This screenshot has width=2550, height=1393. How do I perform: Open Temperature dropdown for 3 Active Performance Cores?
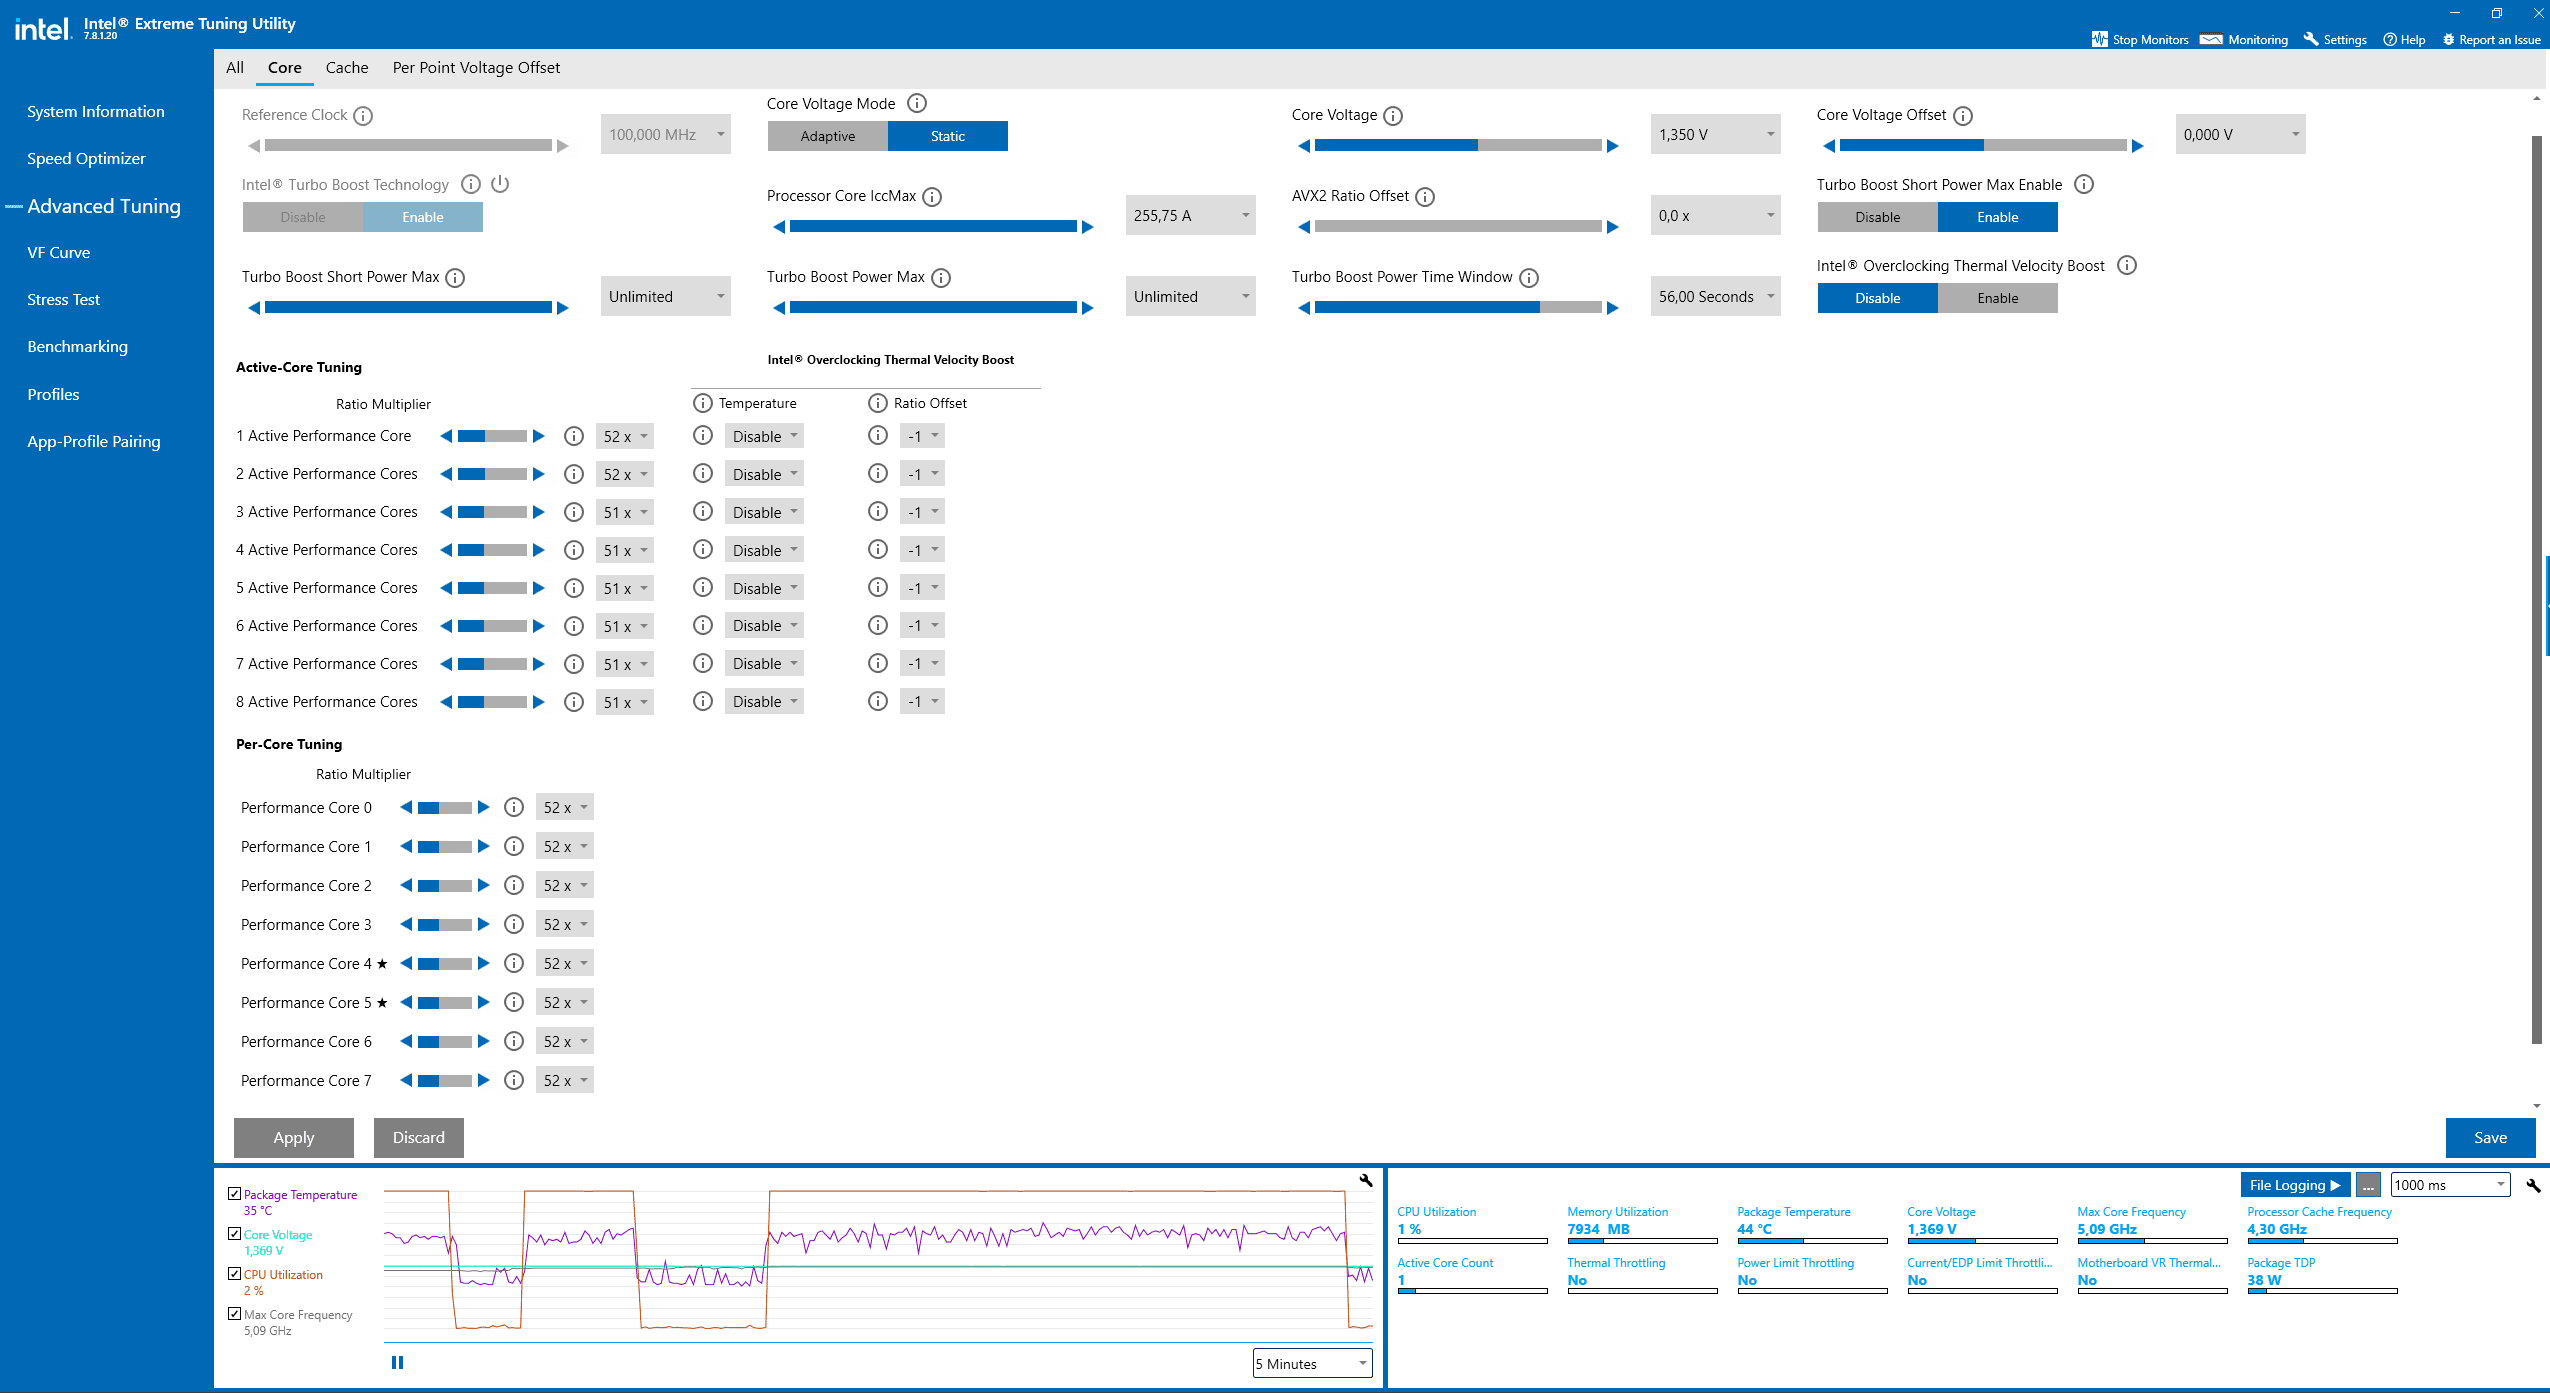click(765, 512)
